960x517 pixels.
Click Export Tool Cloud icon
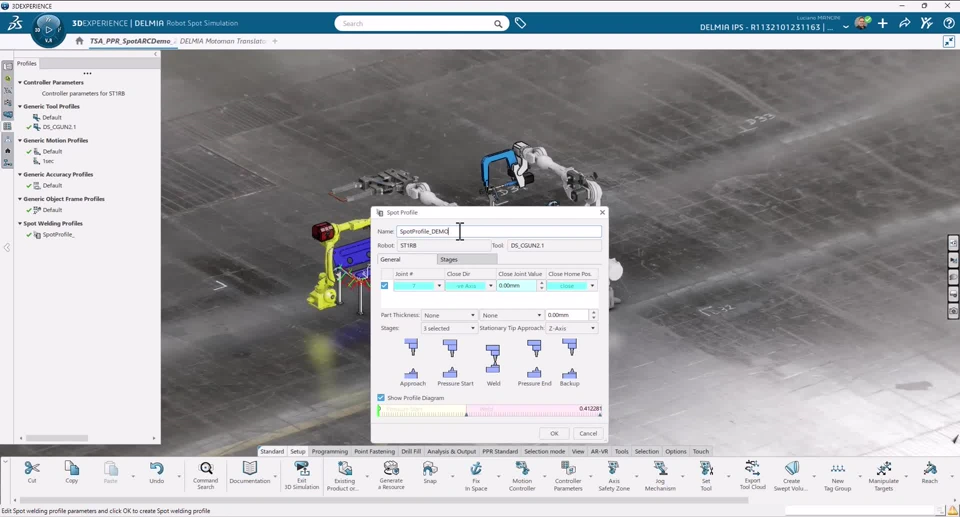click(x=752, y=468)
